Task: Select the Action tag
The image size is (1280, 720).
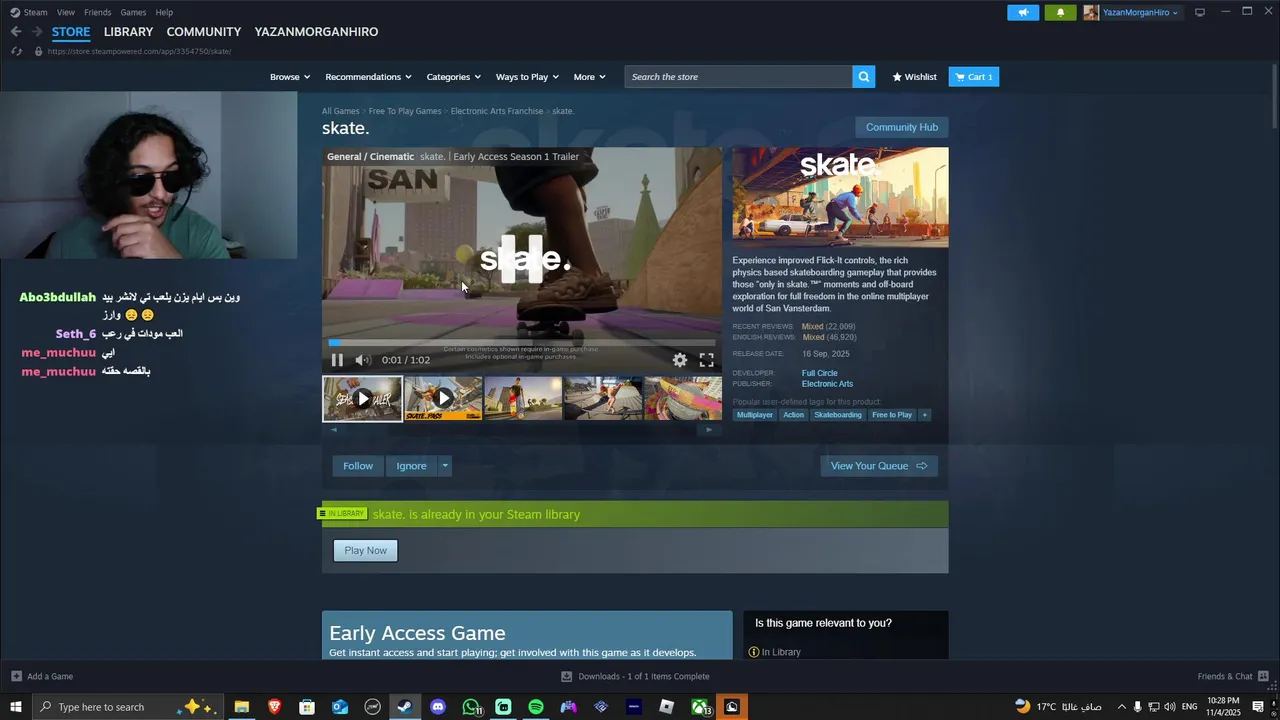Action: pyautogui.click(x=793, y=415)
